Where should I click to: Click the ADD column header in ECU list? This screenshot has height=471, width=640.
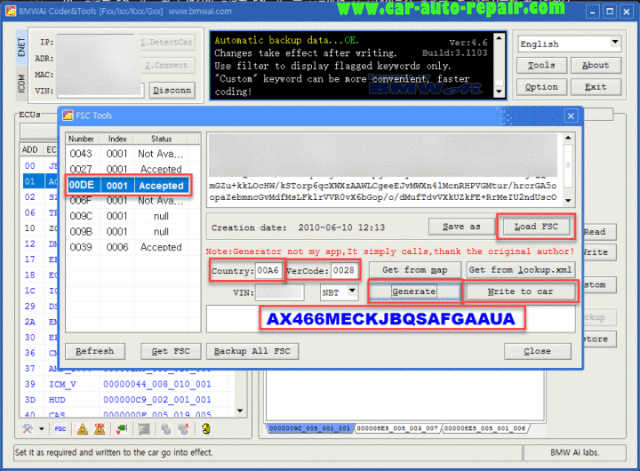(30, 150)
